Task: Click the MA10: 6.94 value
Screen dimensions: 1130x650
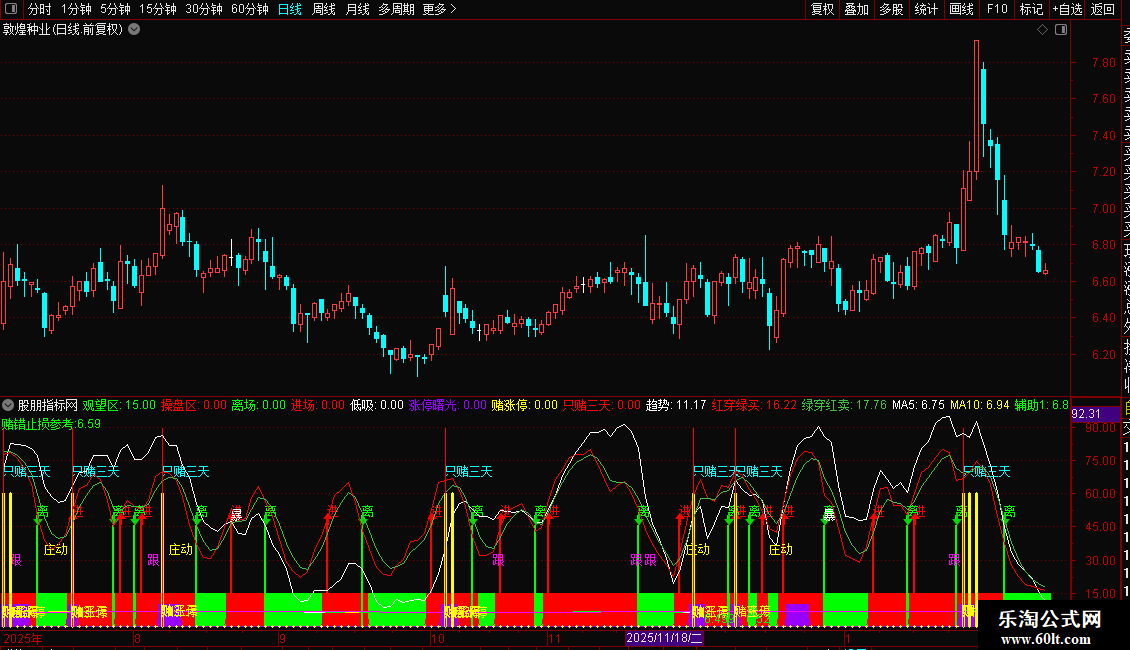Action: pyautogui.click(x=979, y=405)
